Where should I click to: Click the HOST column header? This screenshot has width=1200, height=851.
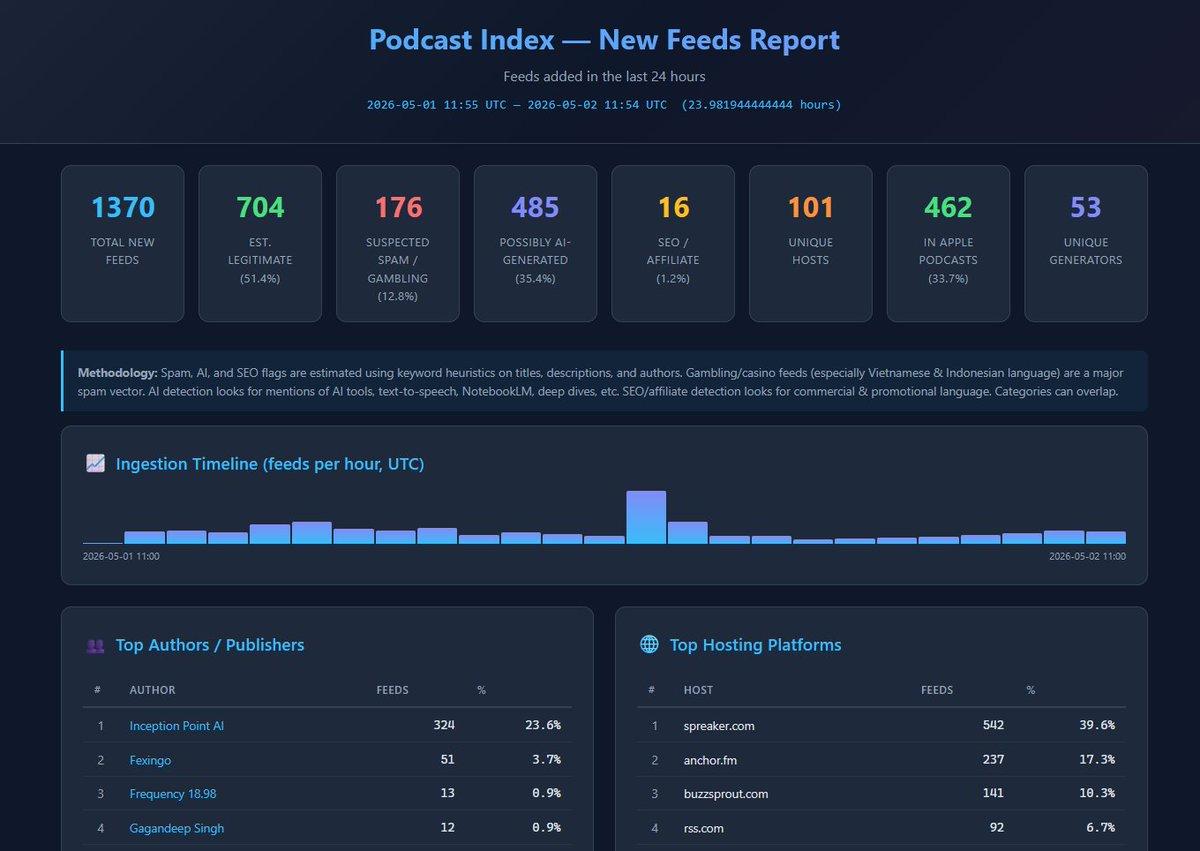698,690
